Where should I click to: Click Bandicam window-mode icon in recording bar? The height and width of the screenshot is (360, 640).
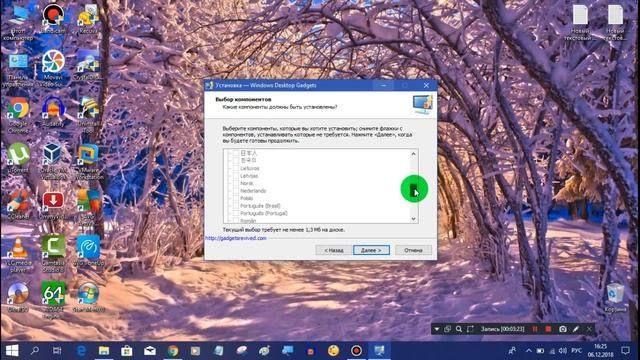[x=447, y=329]
